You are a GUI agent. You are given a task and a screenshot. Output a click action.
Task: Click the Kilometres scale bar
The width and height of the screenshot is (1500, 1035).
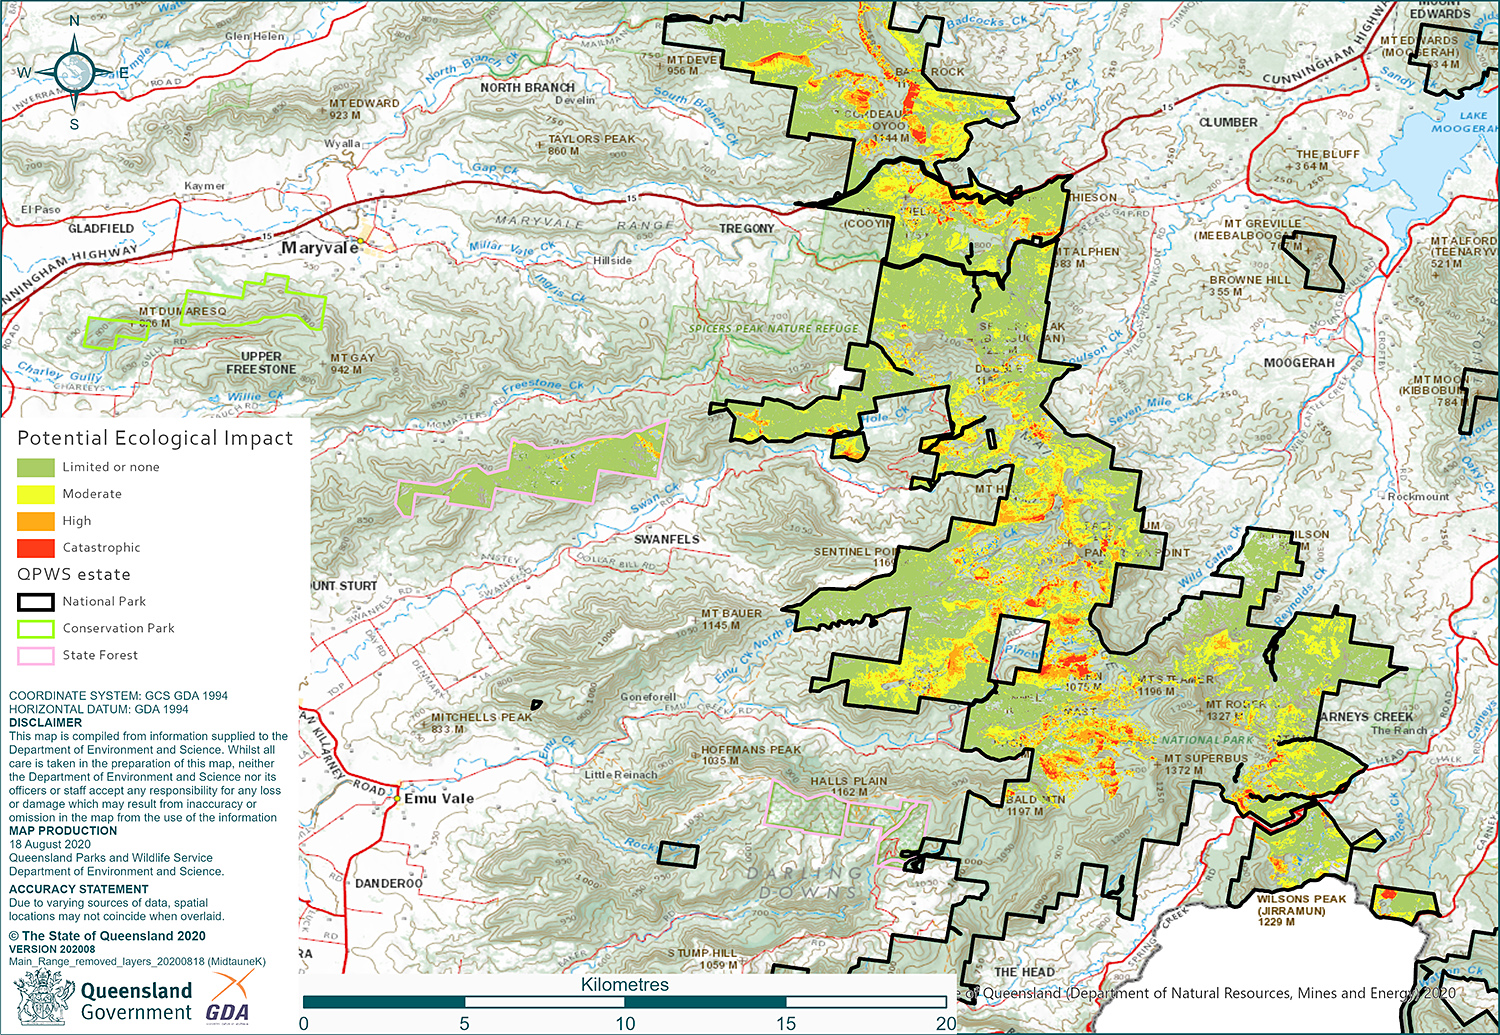(624, 1001)
